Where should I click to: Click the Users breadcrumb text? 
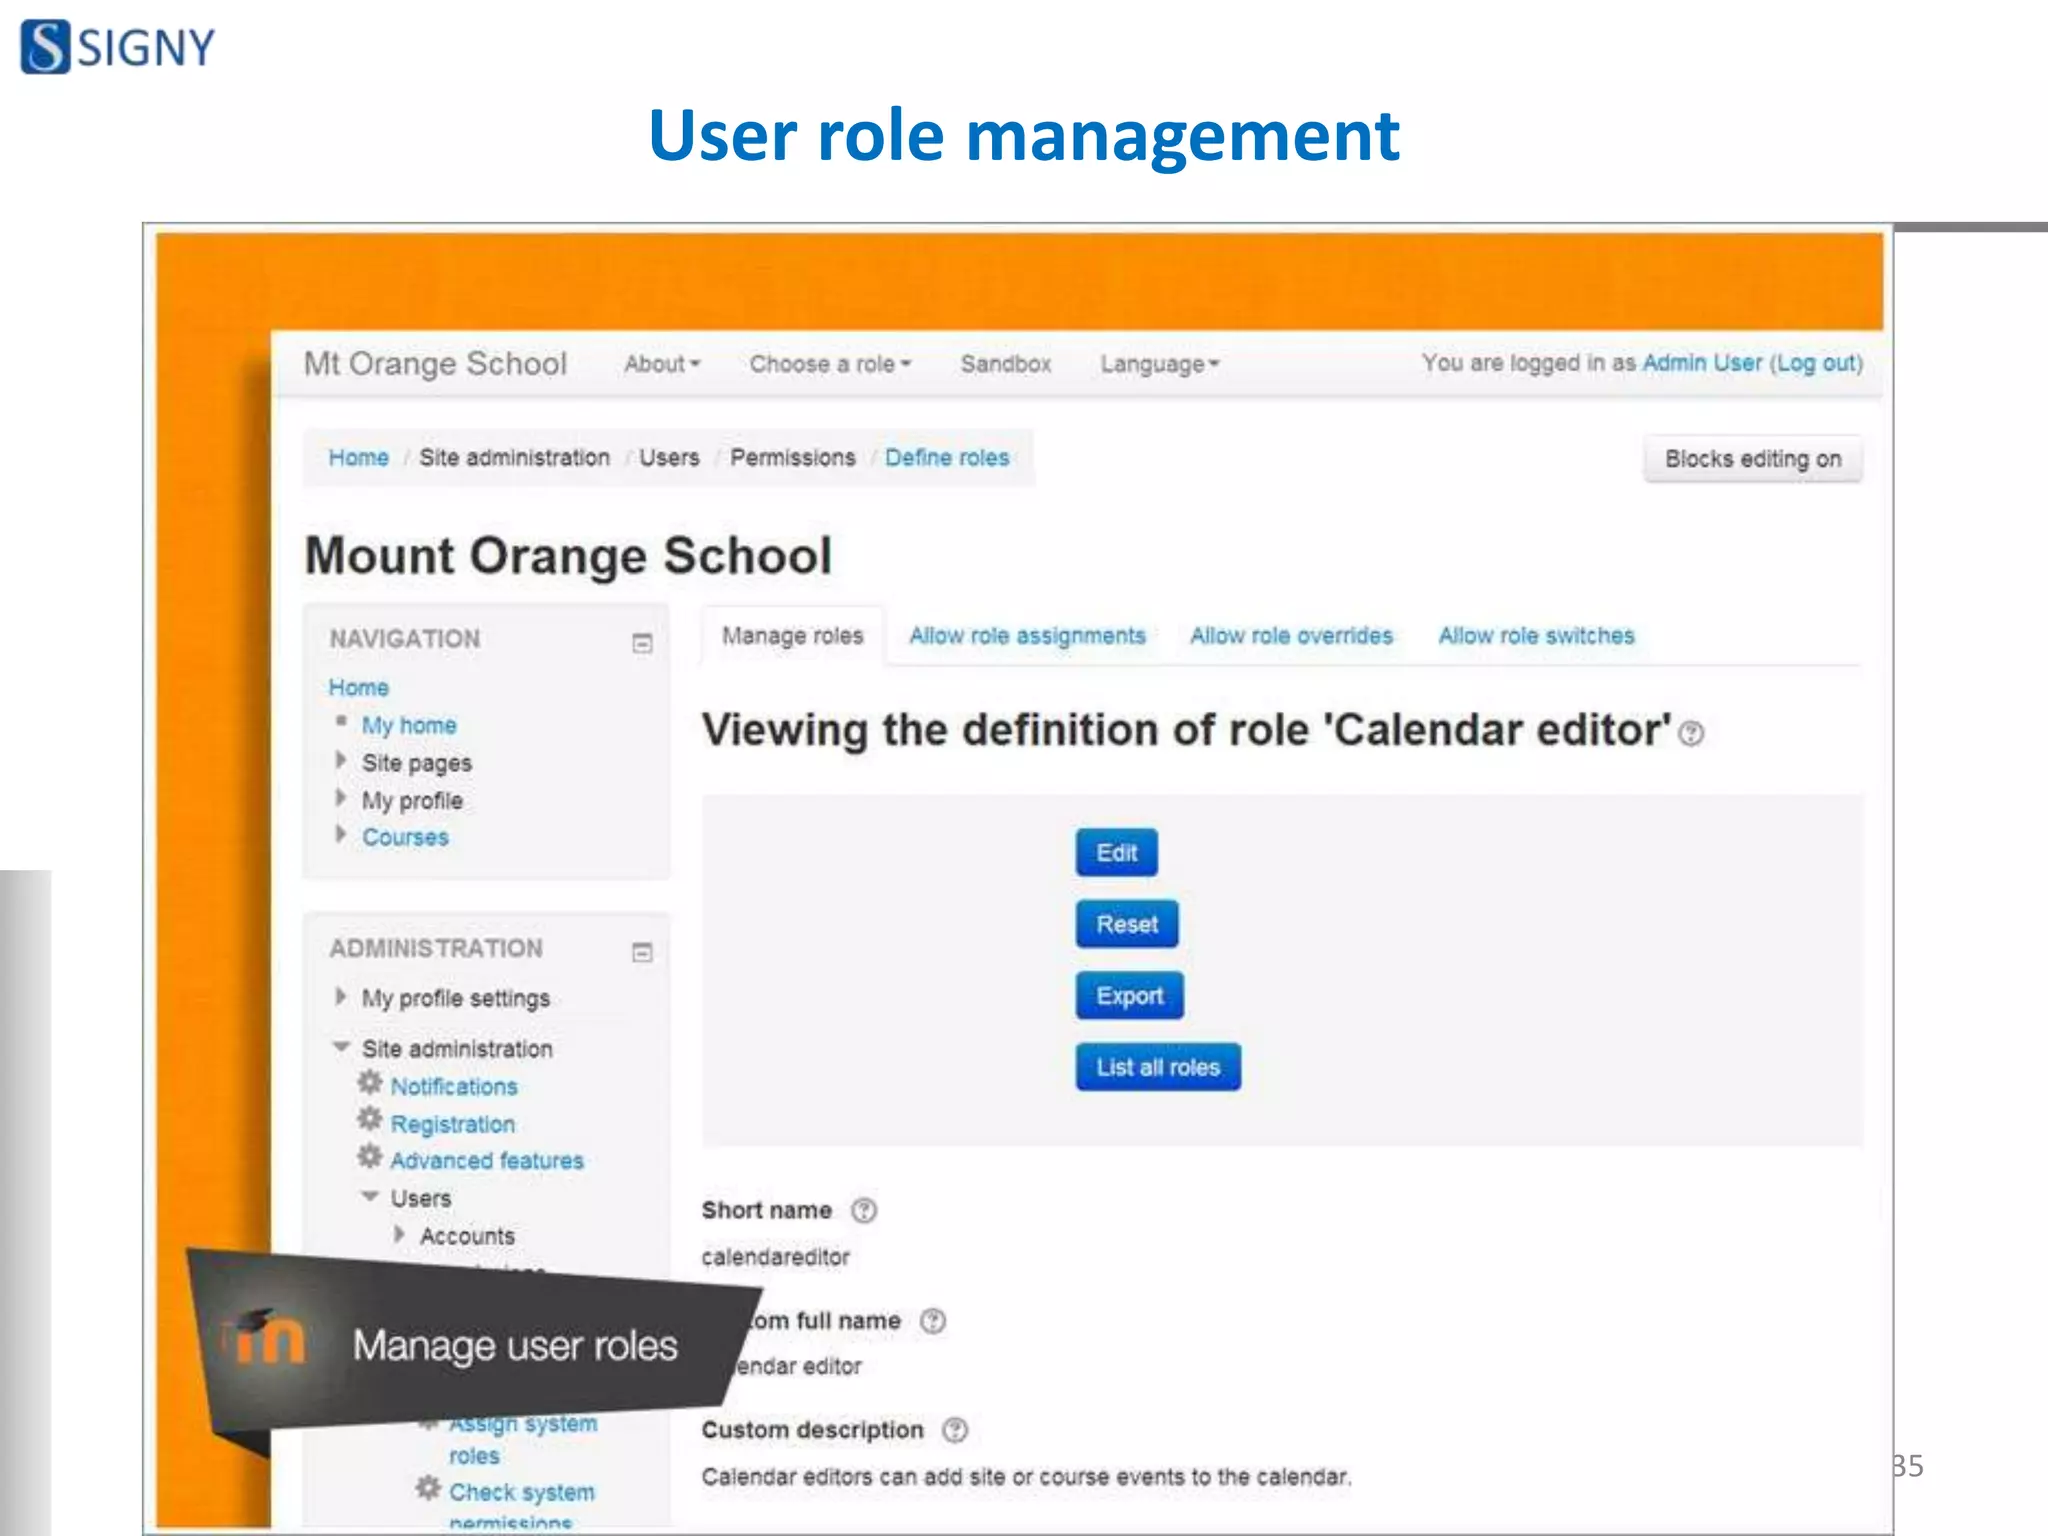pyautogui.click(x=669, y=458)
